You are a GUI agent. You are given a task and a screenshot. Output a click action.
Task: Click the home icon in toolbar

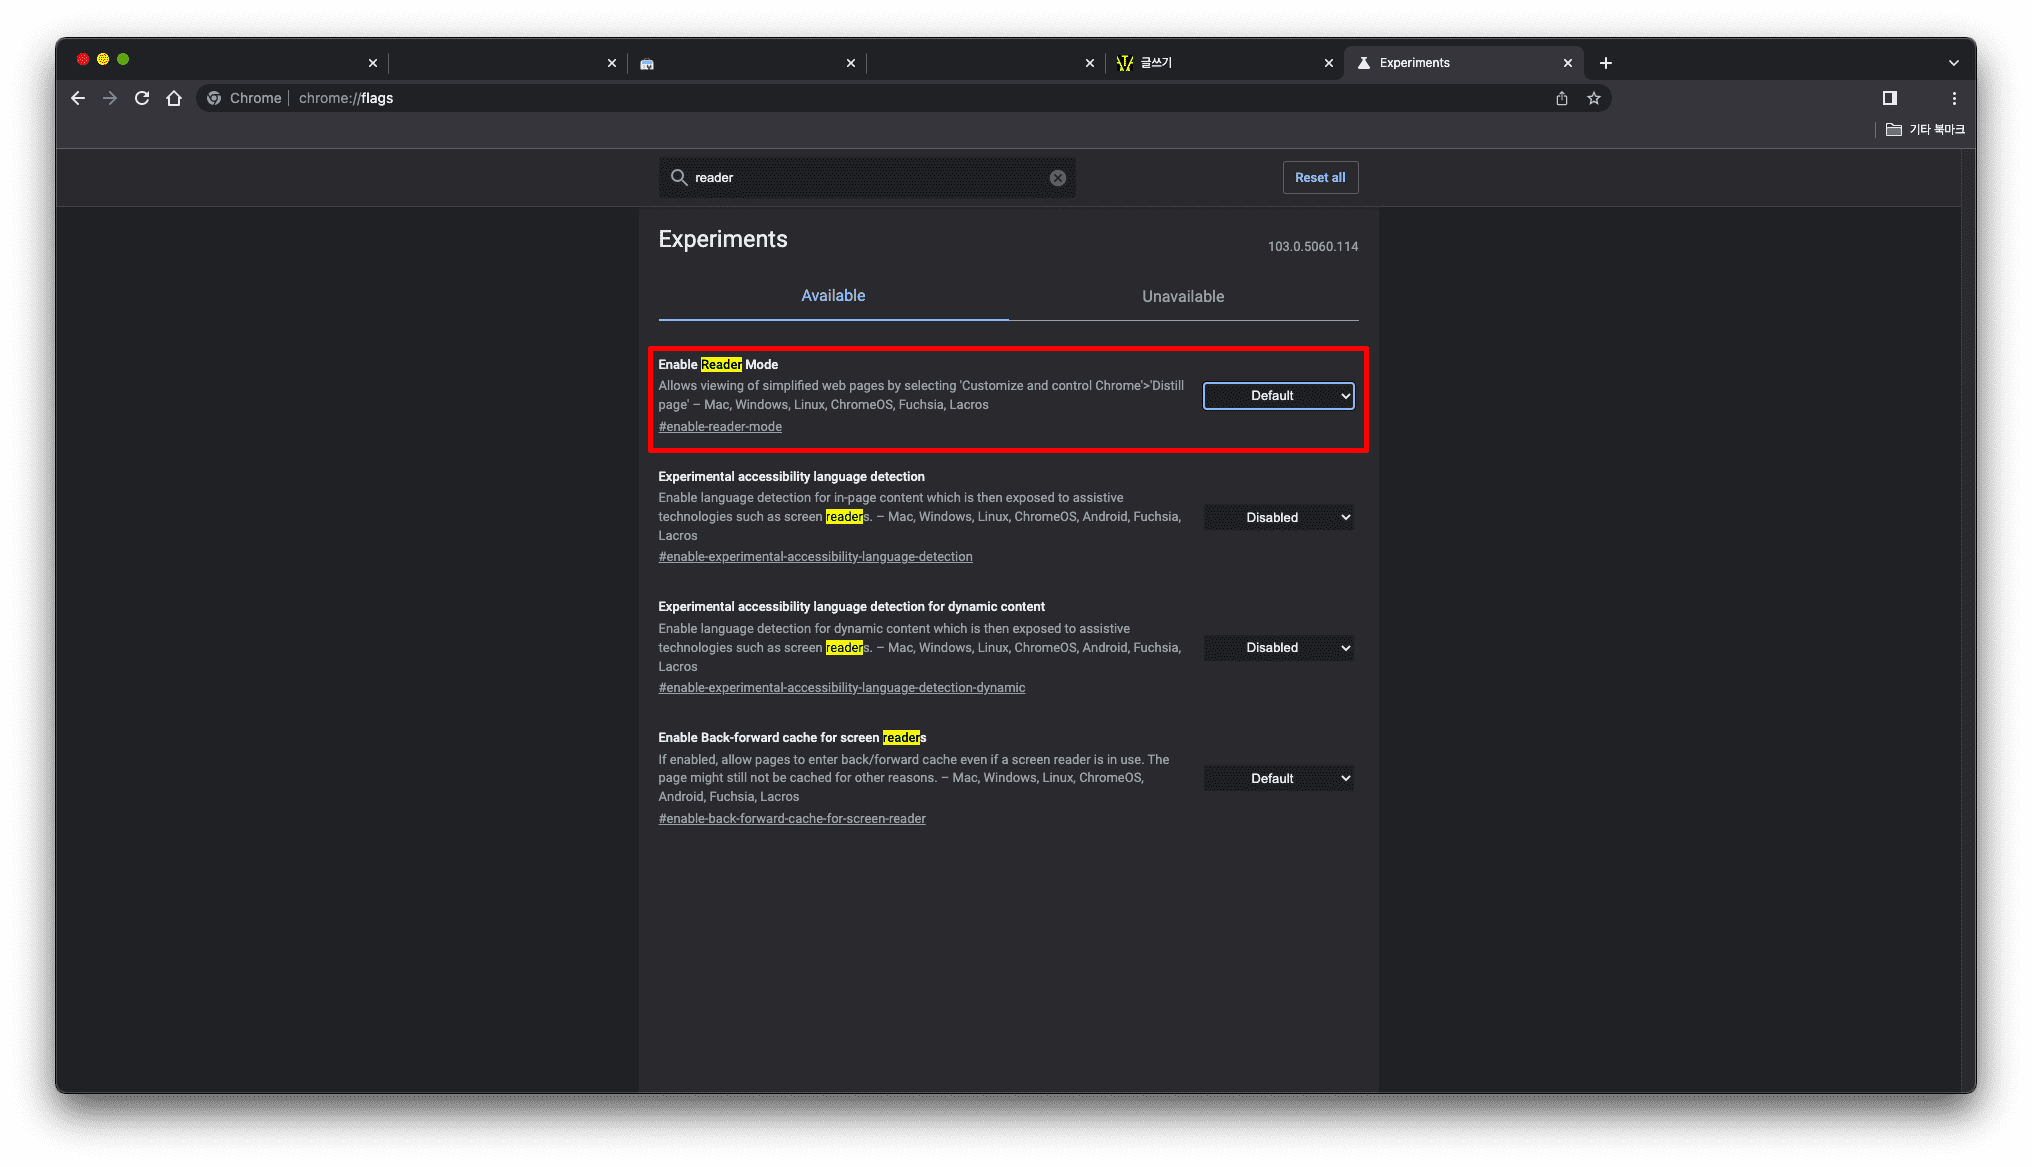(x=174, y=98)
